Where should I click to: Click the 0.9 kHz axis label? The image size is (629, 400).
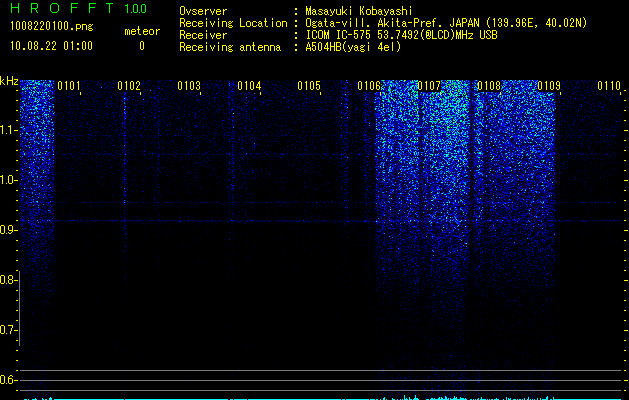(x=8, y=230)
